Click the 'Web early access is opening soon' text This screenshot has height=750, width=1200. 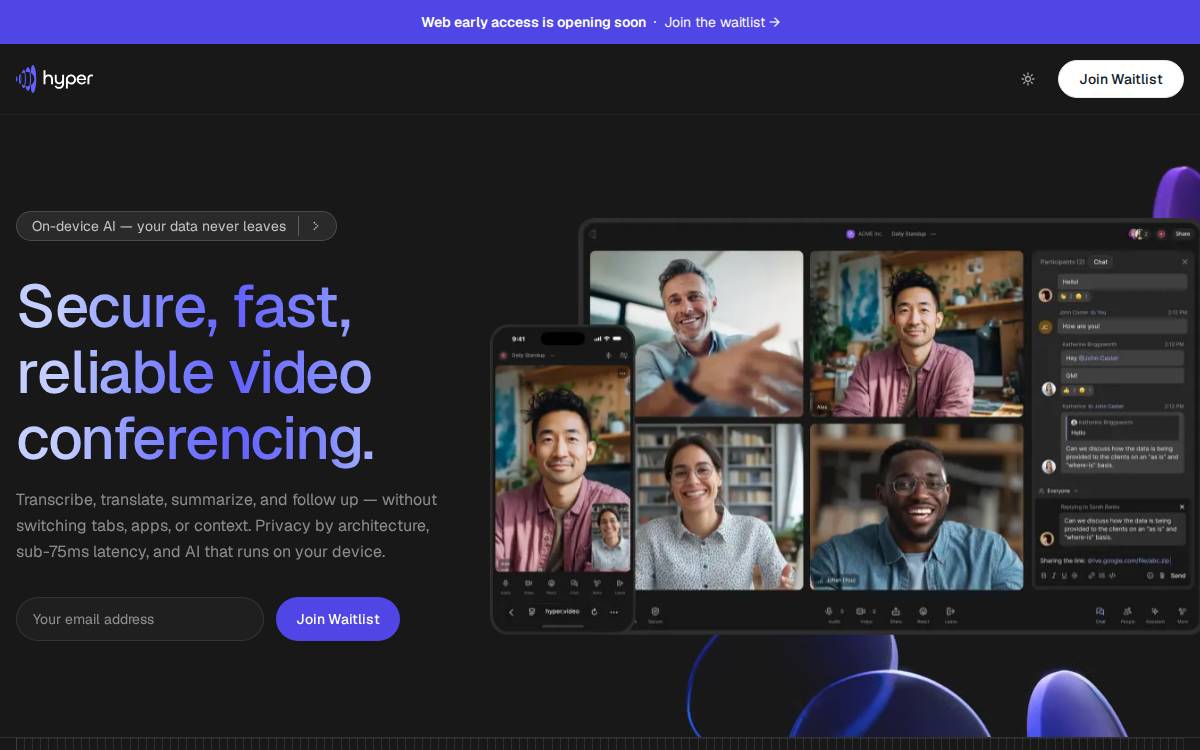(533, 22)
